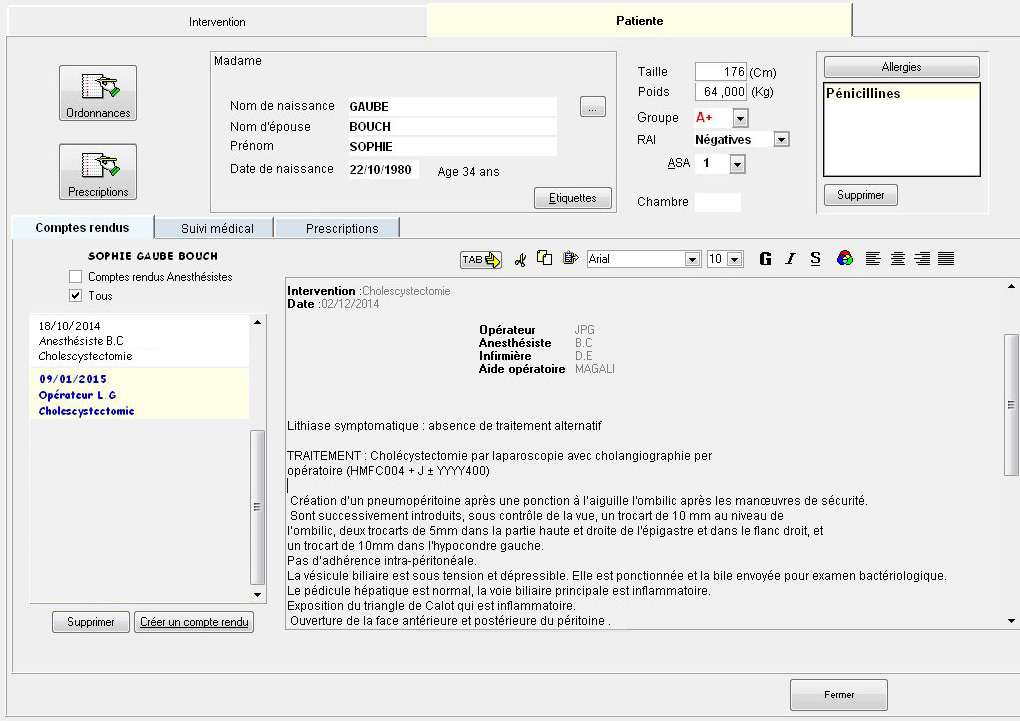Click Supprimer under the allergies list
This screenshot has height=721, width=1020.
tap(861, 195)
